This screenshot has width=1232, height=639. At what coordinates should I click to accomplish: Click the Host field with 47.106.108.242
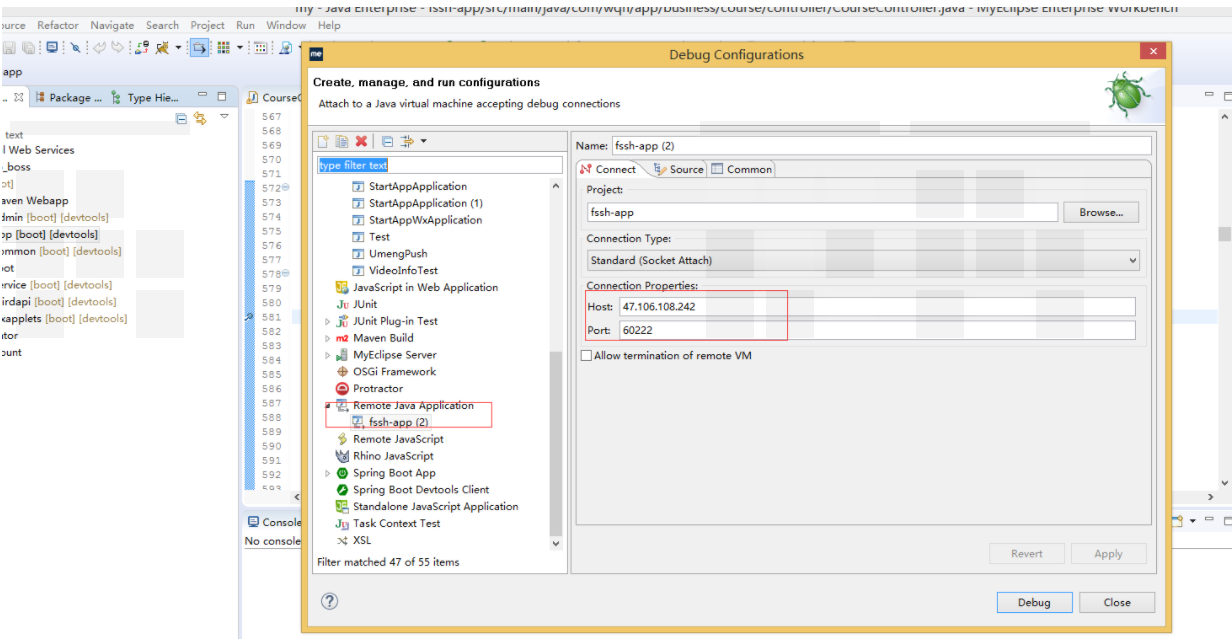876,306
